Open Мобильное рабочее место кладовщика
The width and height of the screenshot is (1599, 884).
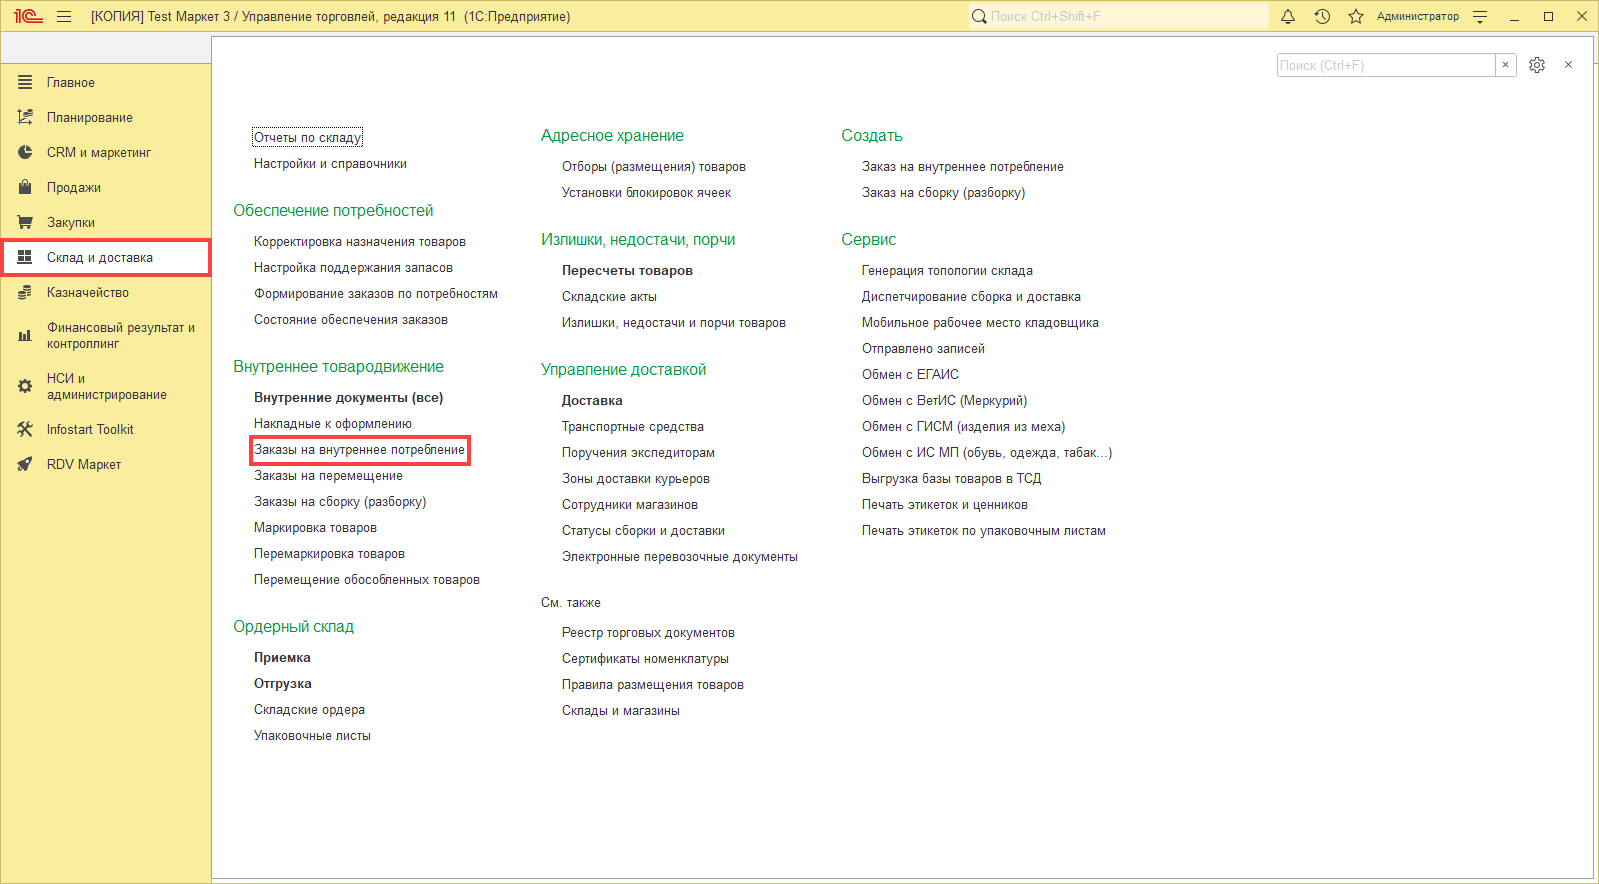tap(980, 323)
